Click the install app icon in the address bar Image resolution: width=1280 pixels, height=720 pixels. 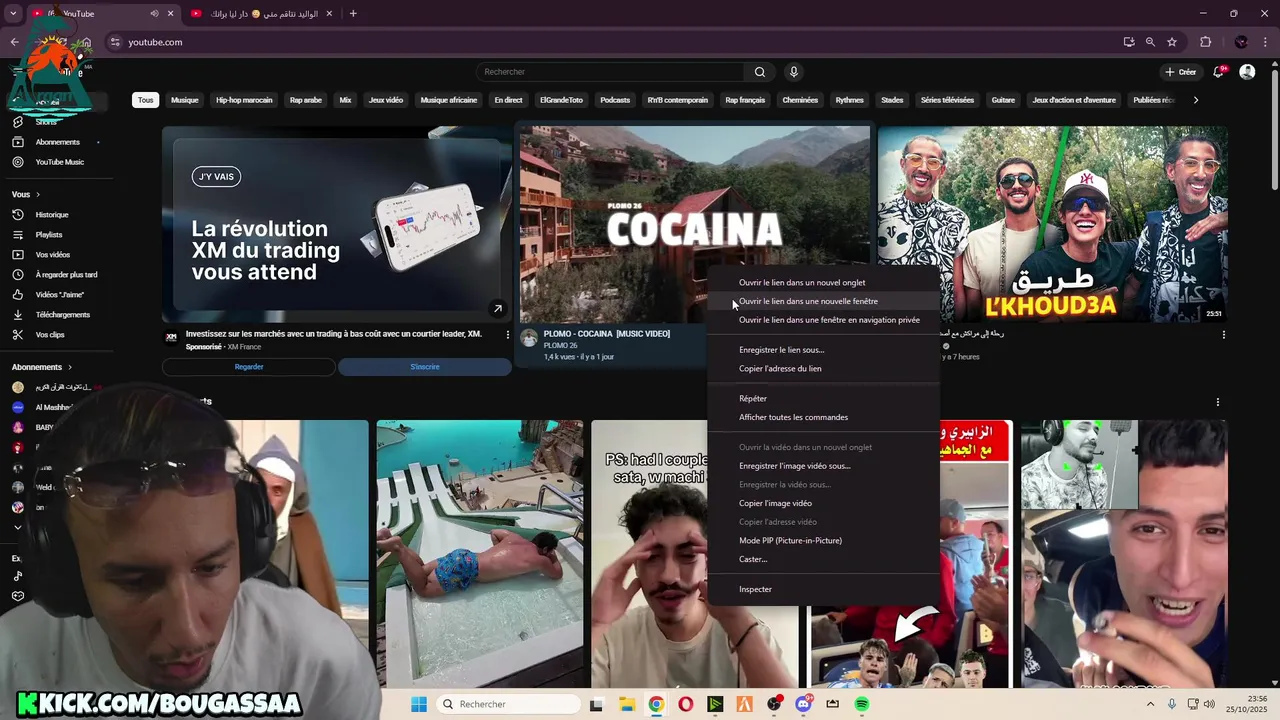(x=1129, y=42)
